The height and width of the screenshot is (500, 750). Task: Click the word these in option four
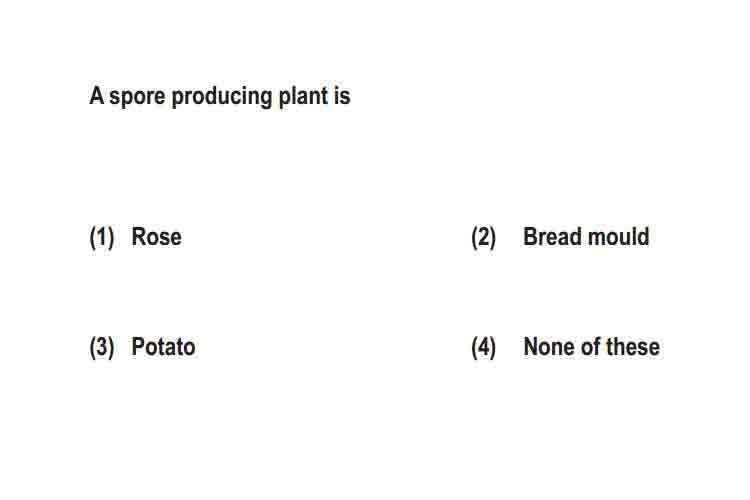click(633, 347)
